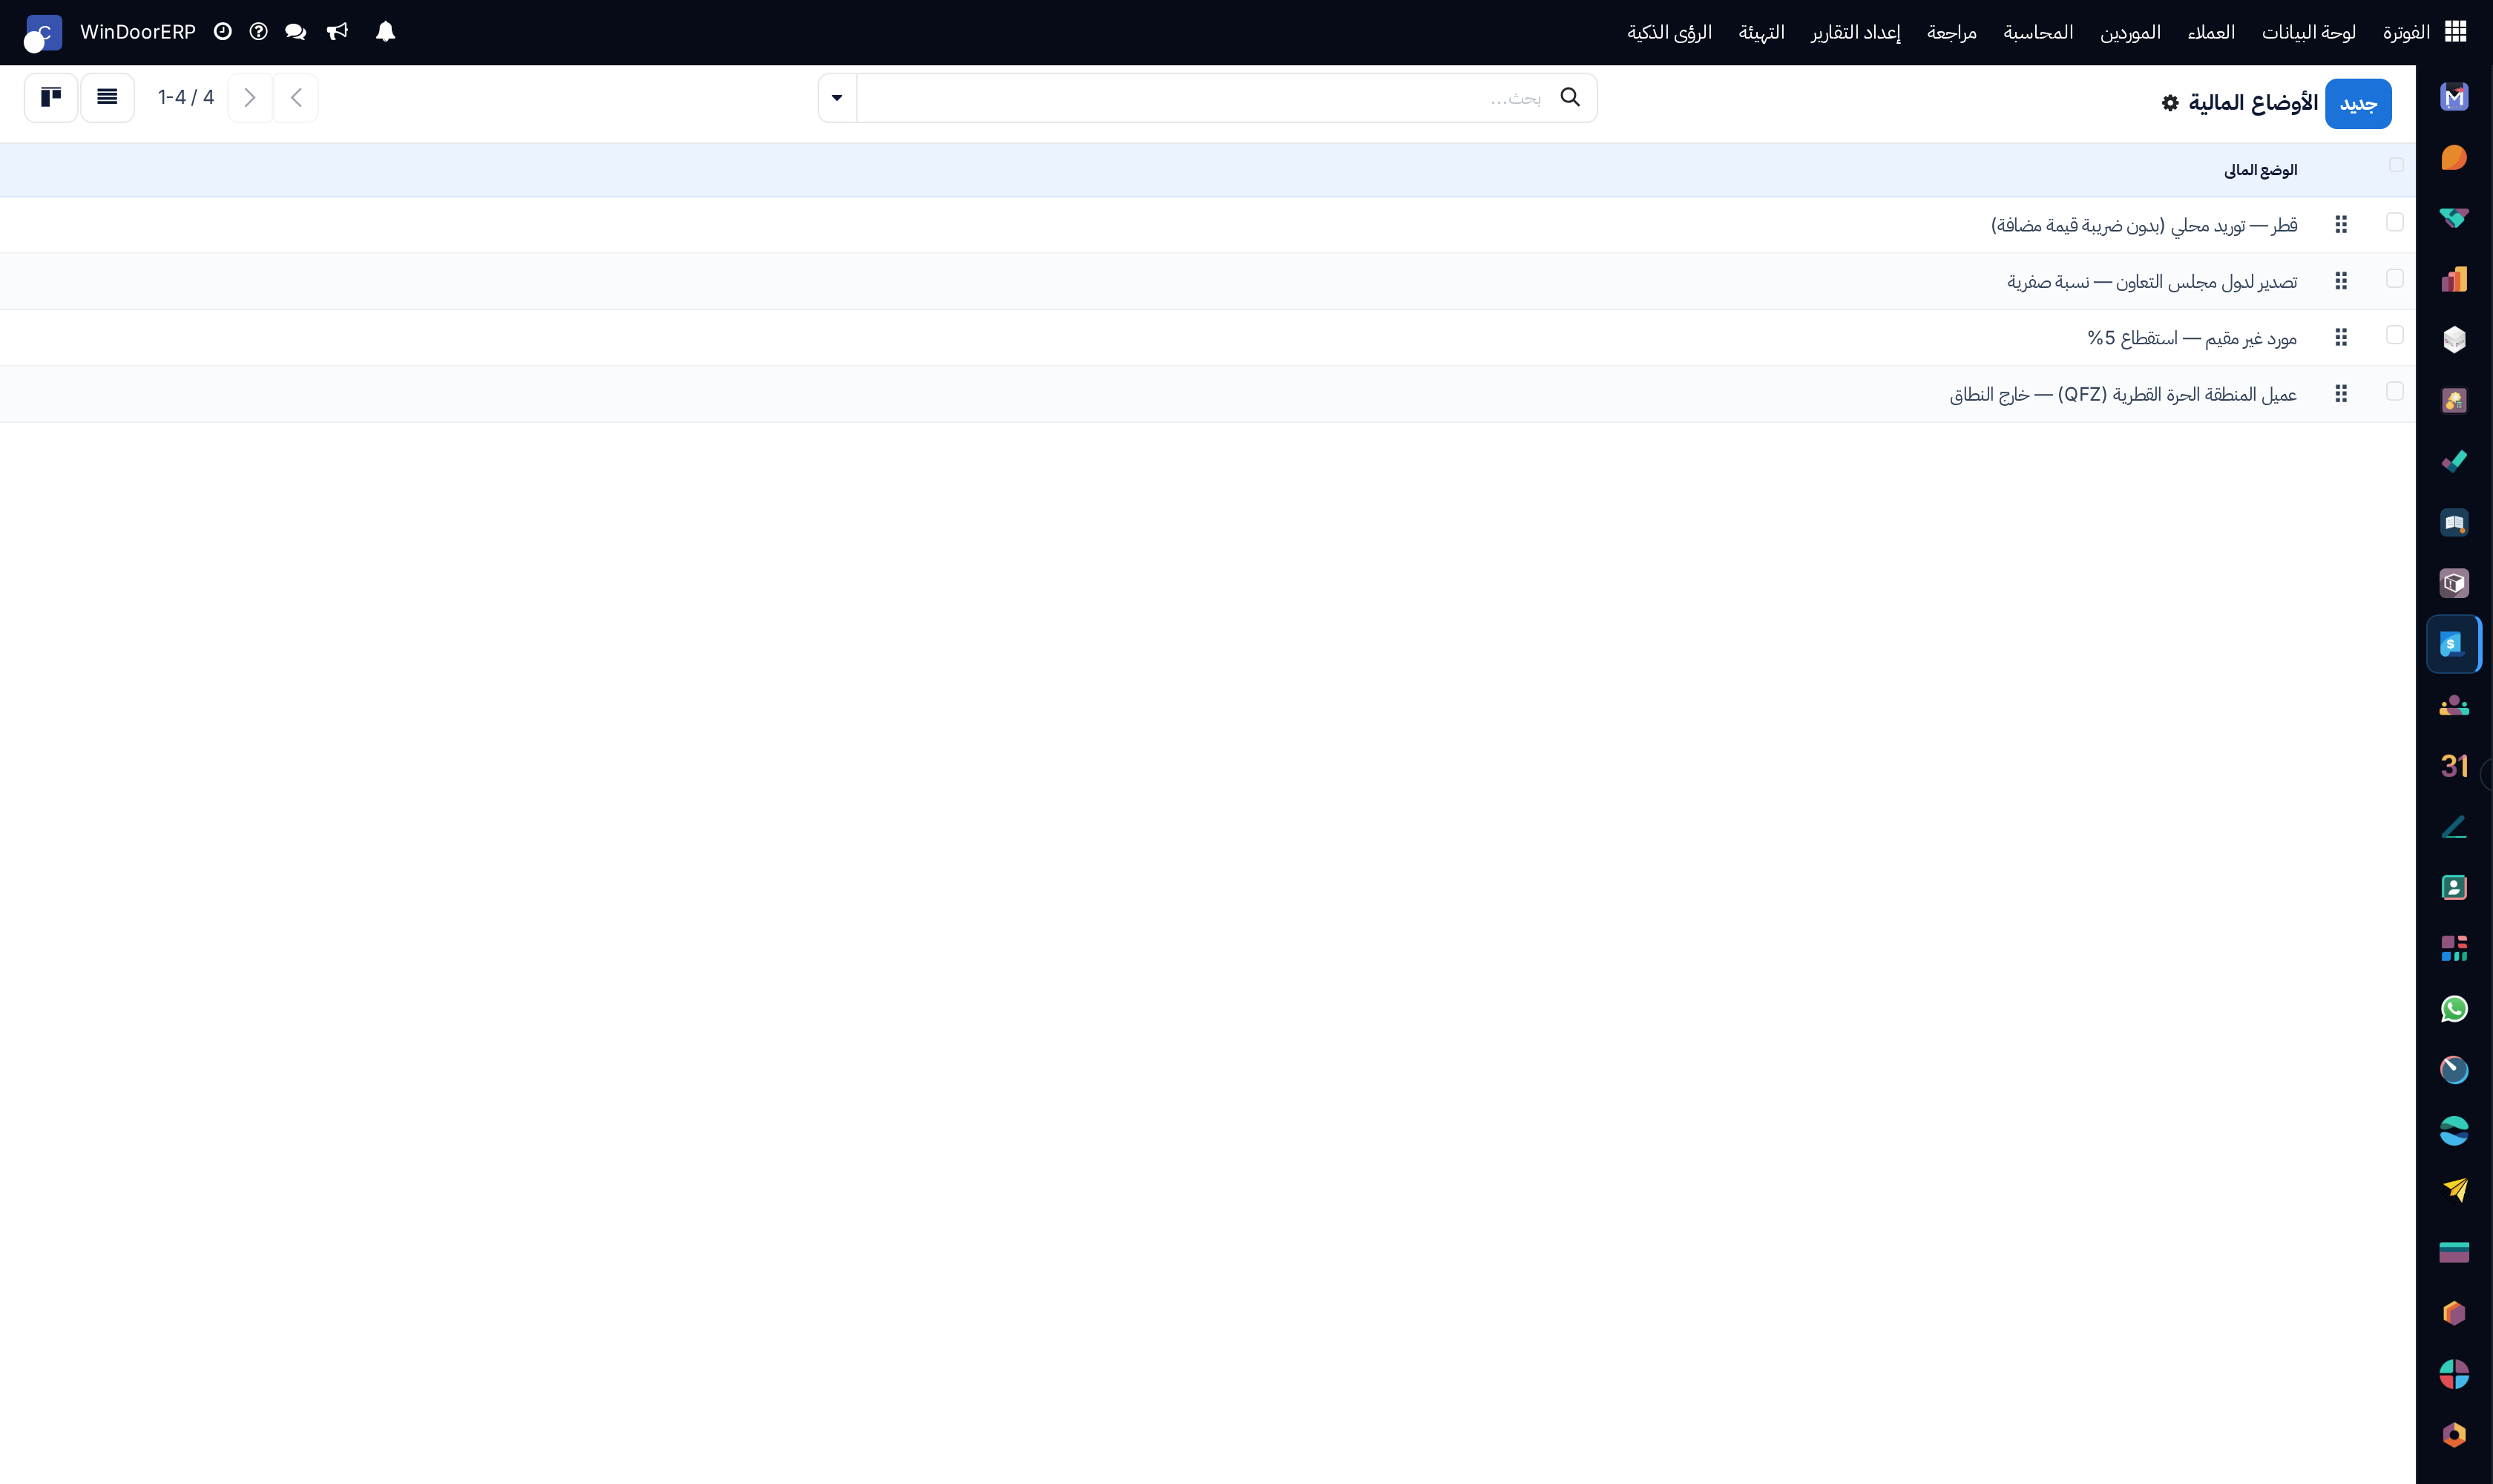Click the 1-4 / 4 pager counter
This screenshot has height=1484, width=2493.
coord(186,97)
